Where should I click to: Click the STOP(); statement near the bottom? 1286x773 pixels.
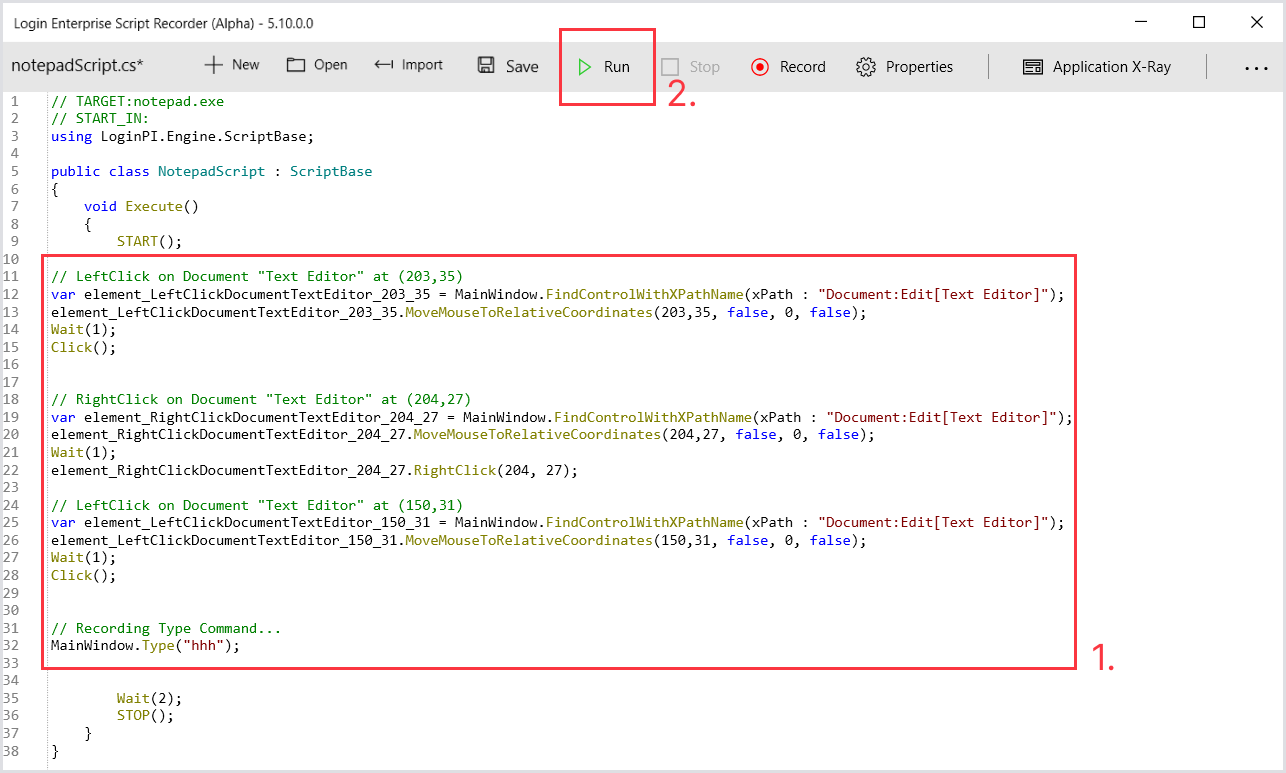145,716
